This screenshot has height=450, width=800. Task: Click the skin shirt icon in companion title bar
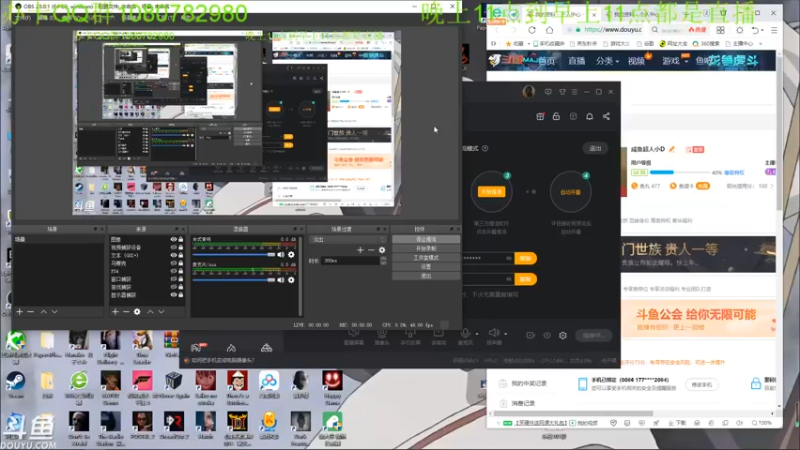[562, 92]
